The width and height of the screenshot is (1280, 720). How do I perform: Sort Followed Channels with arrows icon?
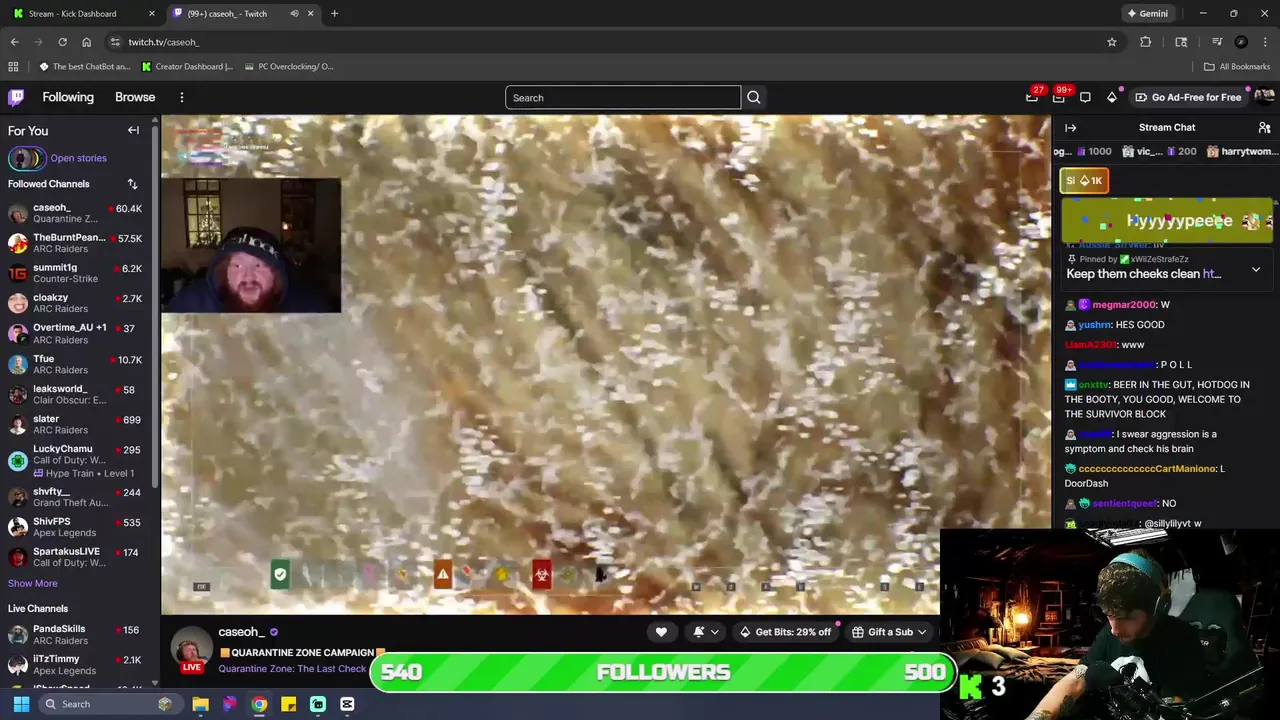point(132,184)
